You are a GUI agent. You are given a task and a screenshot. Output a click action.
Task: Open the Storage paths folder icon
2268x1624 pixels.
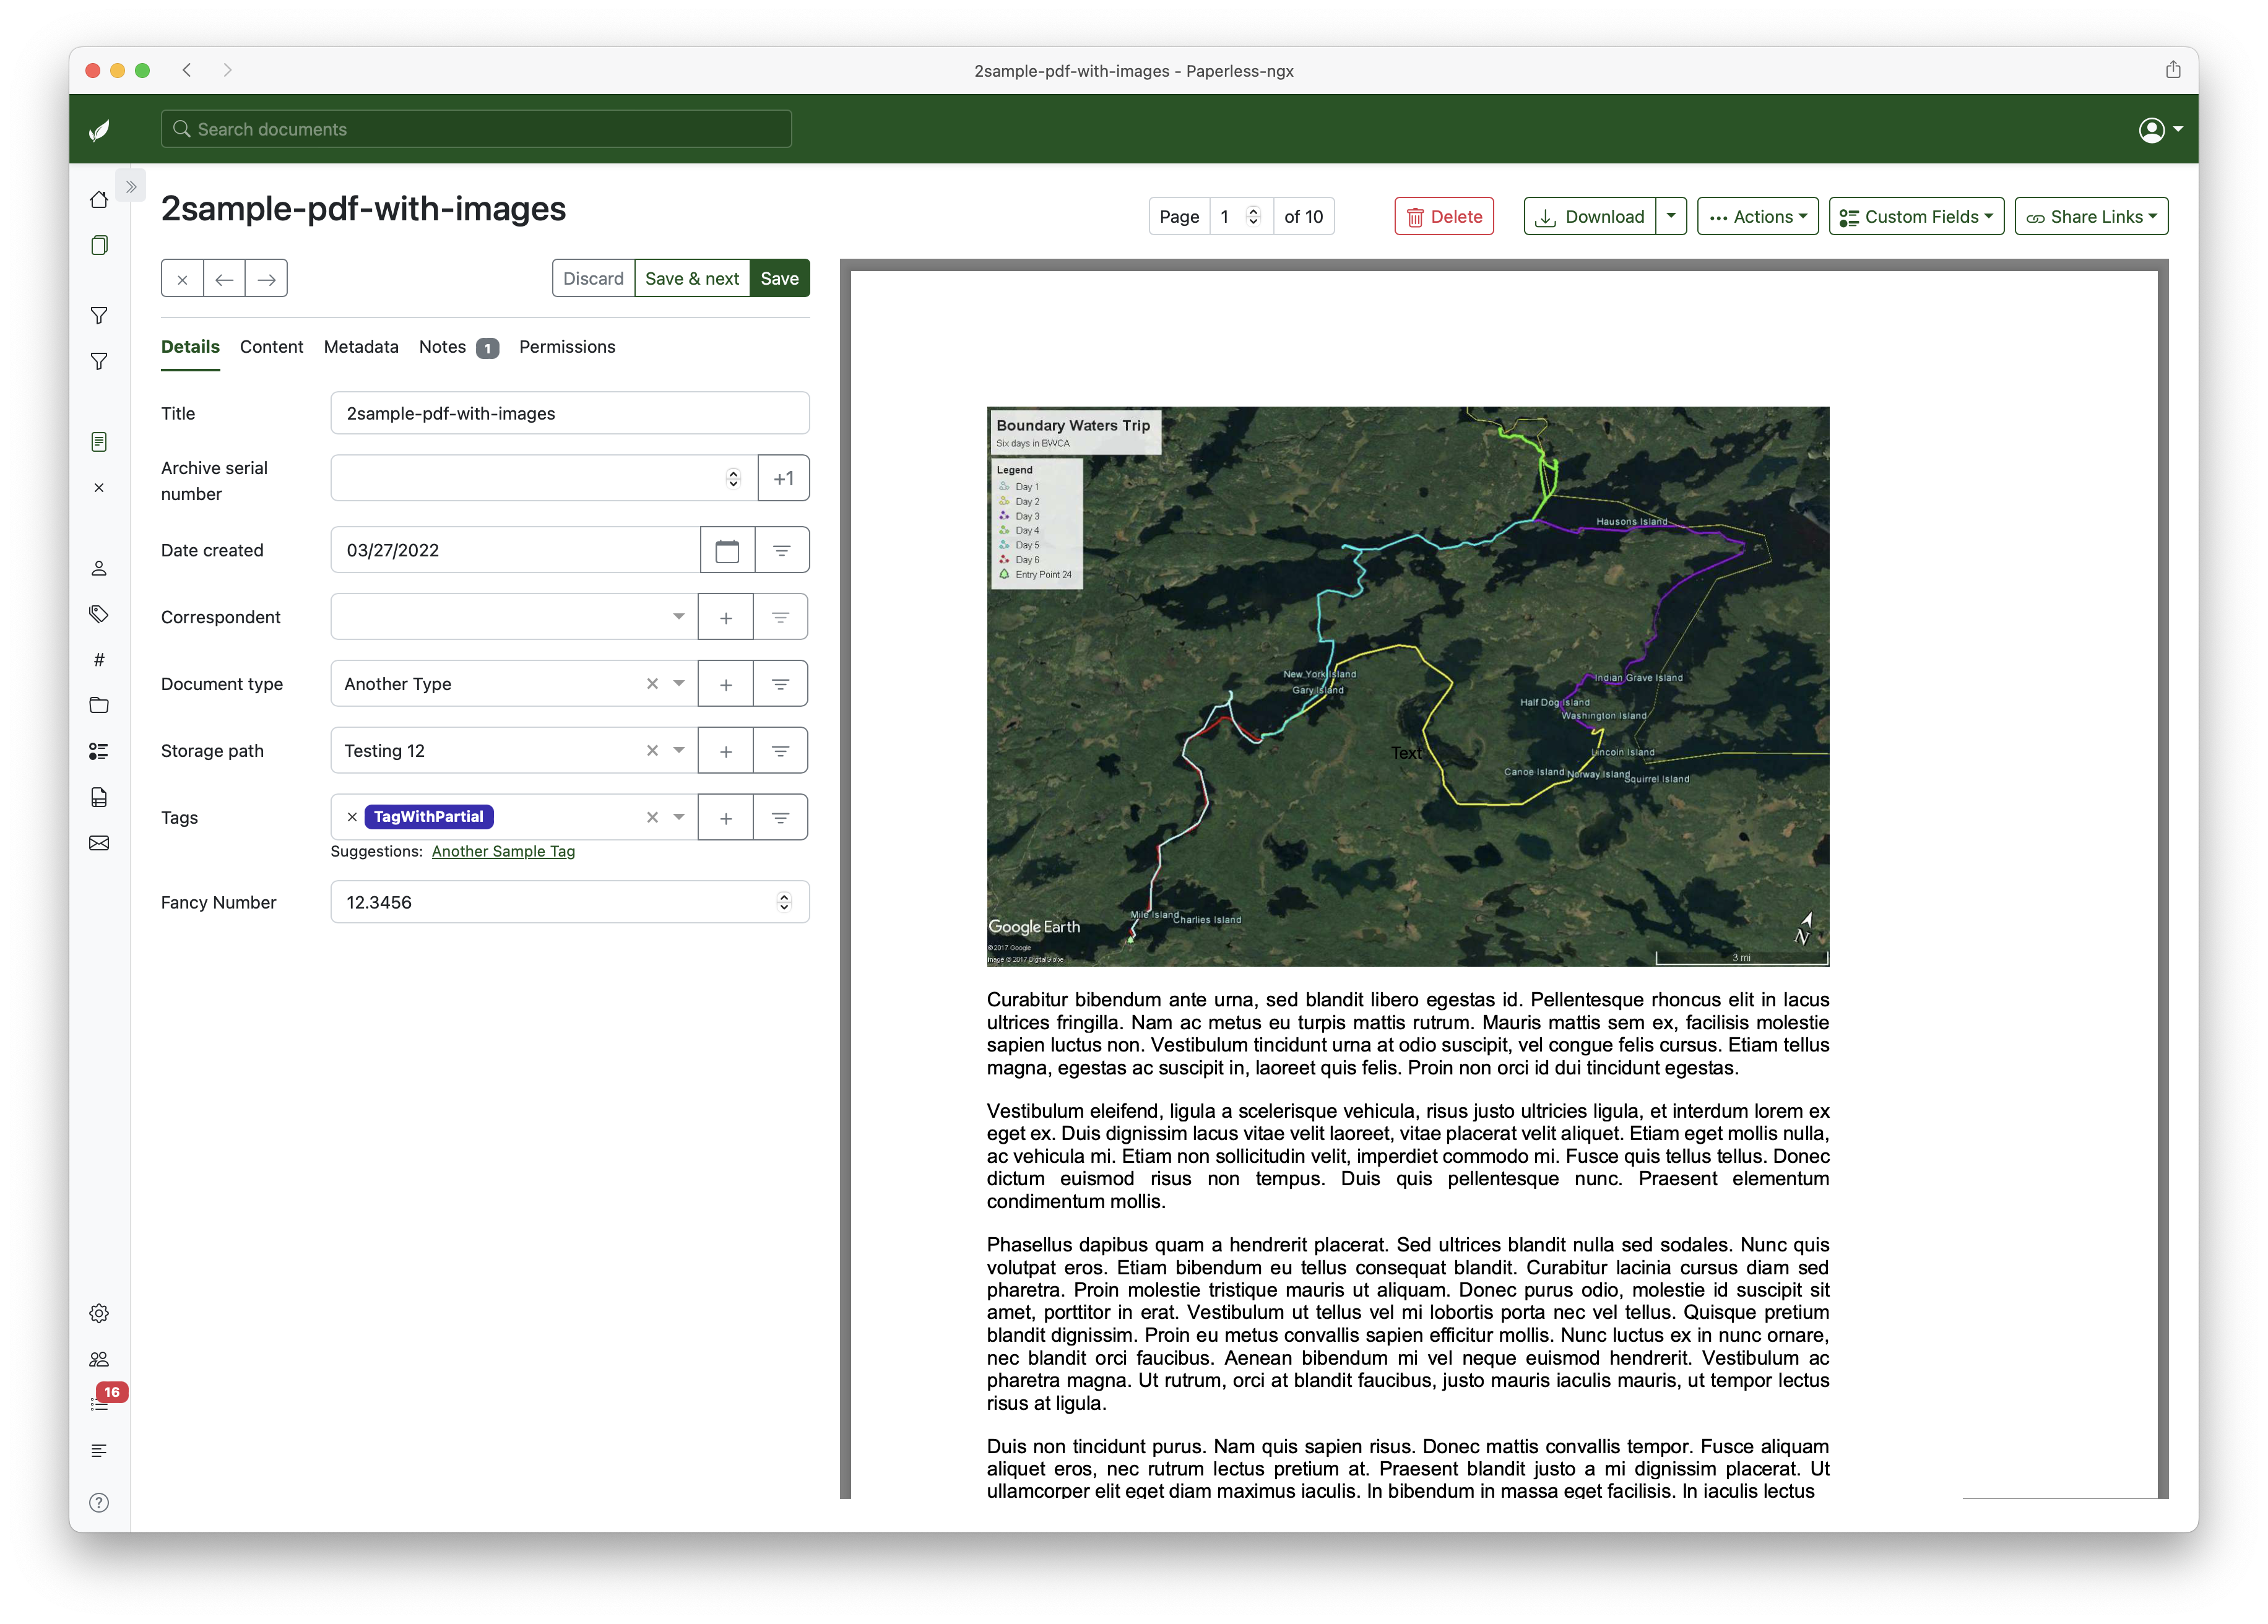(x=99, y=705)
